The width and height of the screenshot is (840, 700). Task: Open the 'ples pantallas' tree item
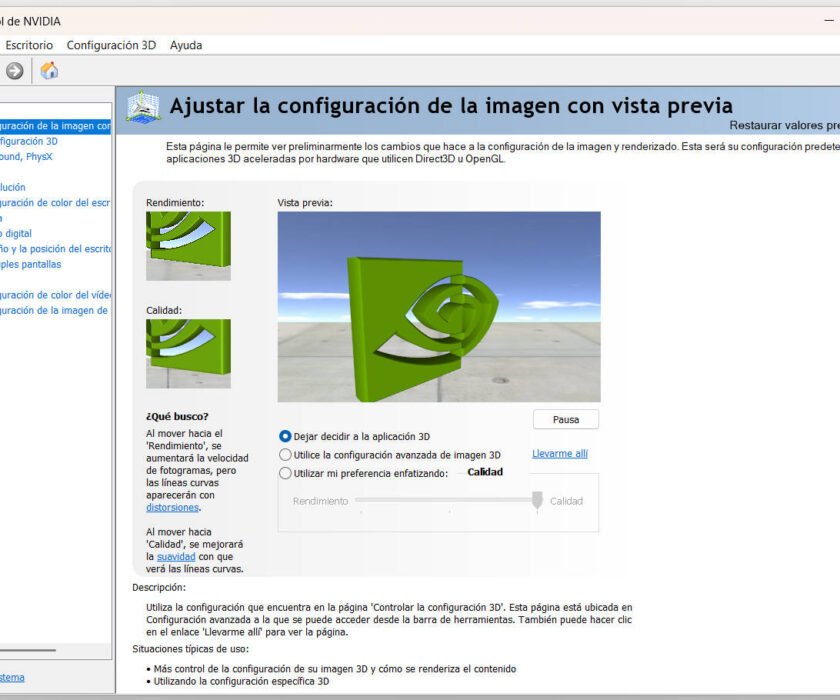pyautogui.click(x=31, y=264)
